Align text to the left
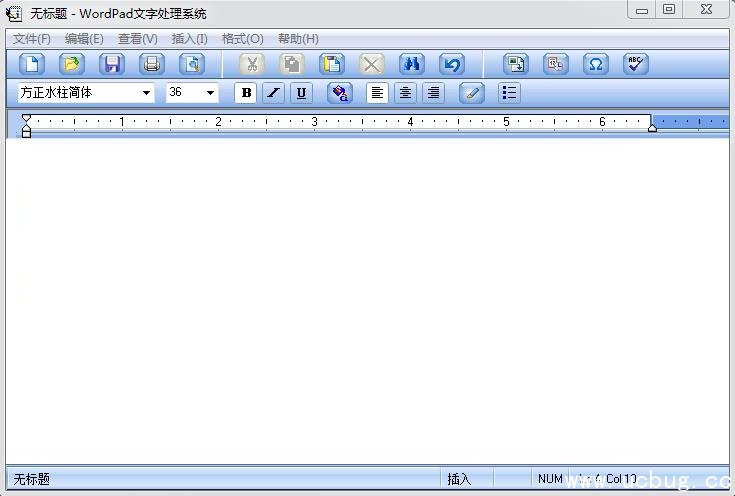The image size is (735, 496). (377, 93)
